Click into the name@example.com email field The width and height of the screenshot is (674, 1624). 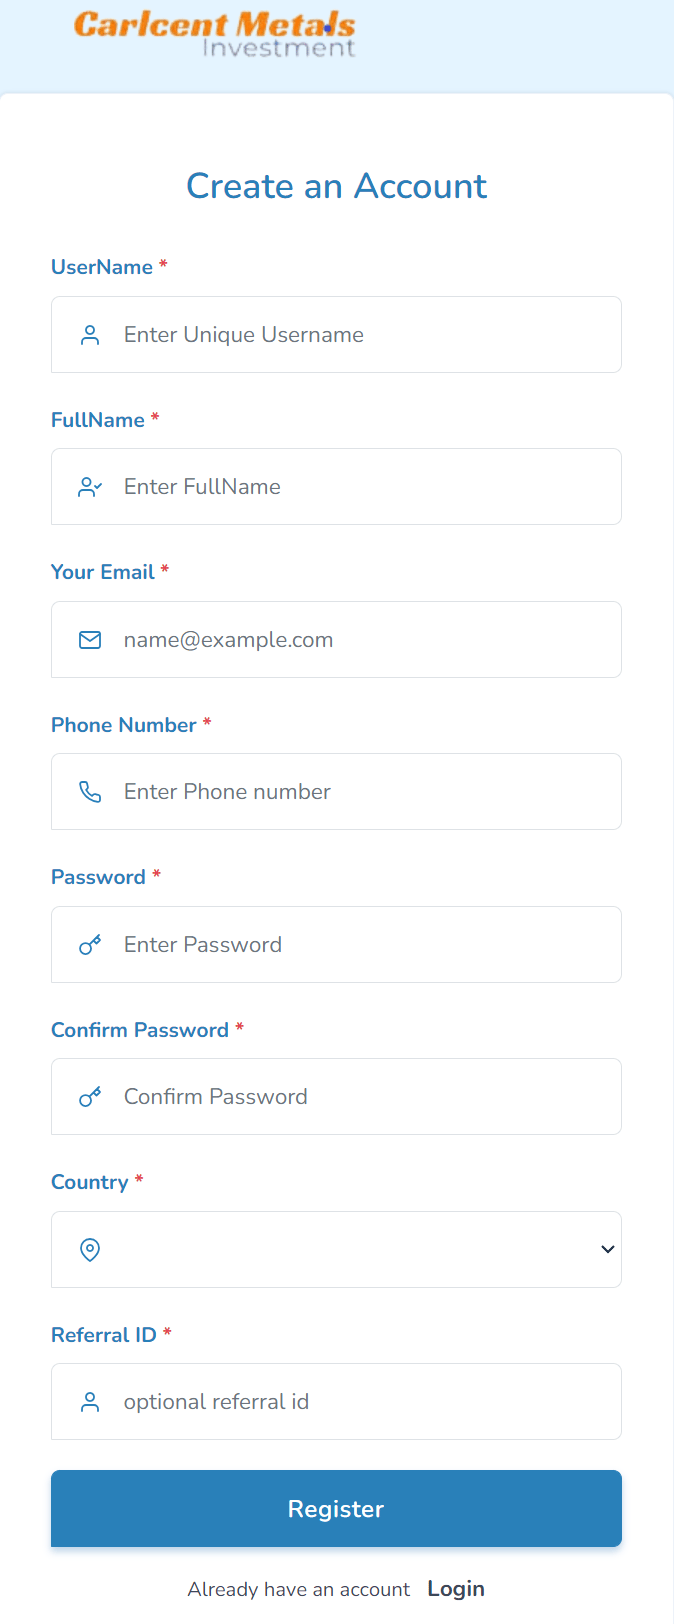click(360, 640)
